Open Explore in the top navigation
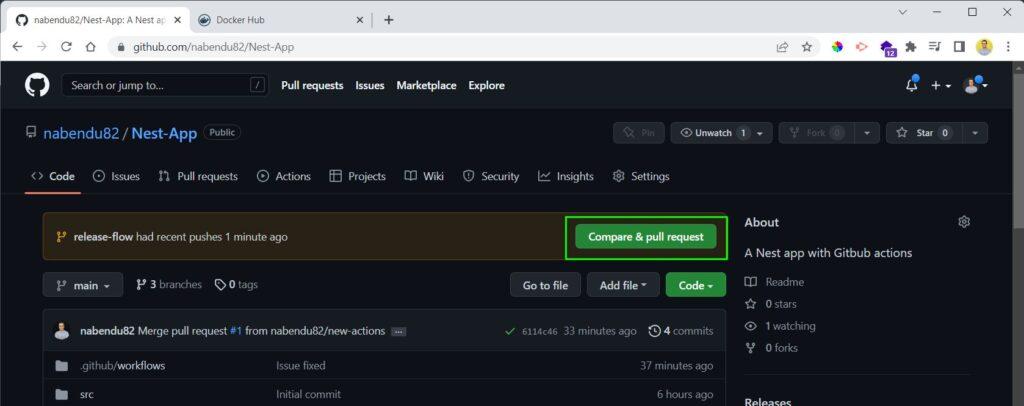1024x406 pixels. pos(487,86)
